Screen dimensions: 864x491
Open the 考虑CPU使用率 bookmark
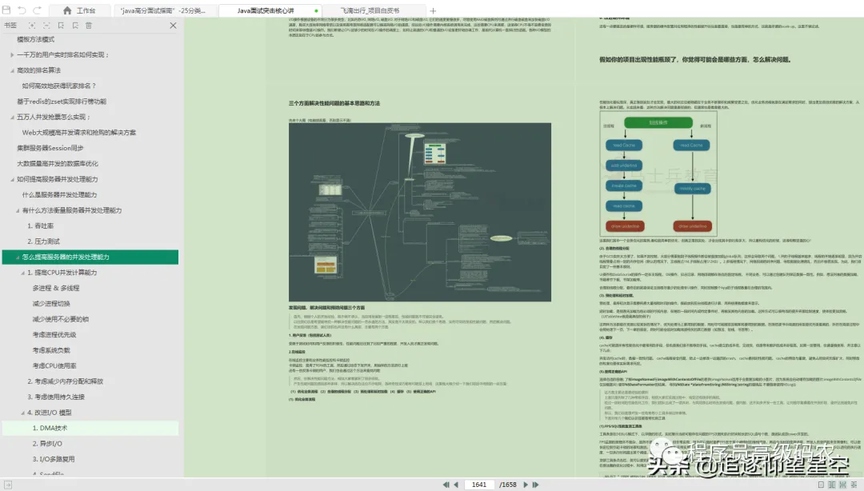pyautogui.click(x=54, y=365)
